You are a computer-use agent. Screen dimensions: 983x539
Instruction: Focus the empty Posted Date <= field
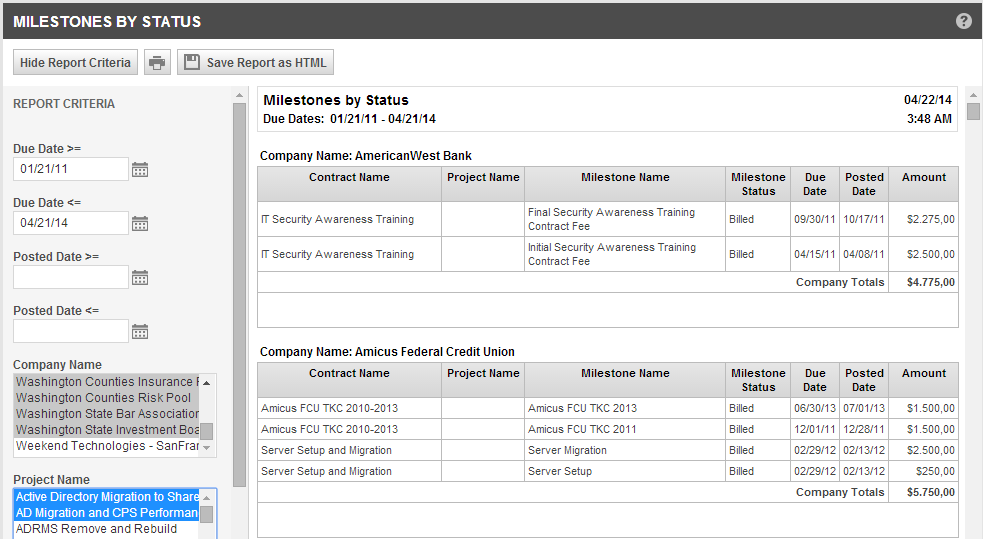point(71,331)
